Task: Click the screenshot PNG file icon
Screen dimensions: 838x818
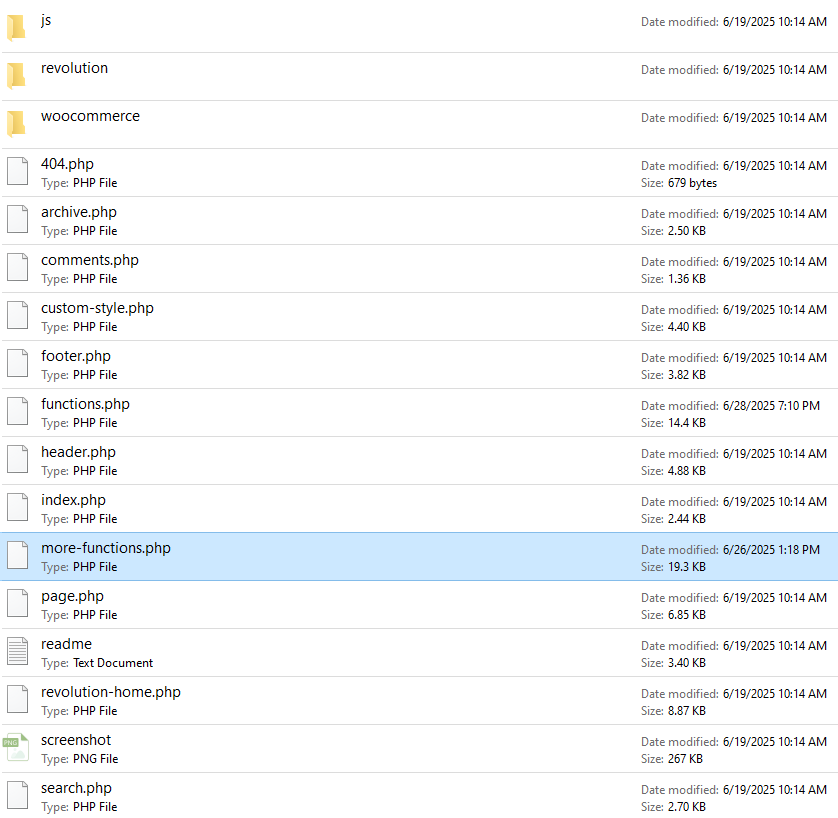Action: [17, 748]
